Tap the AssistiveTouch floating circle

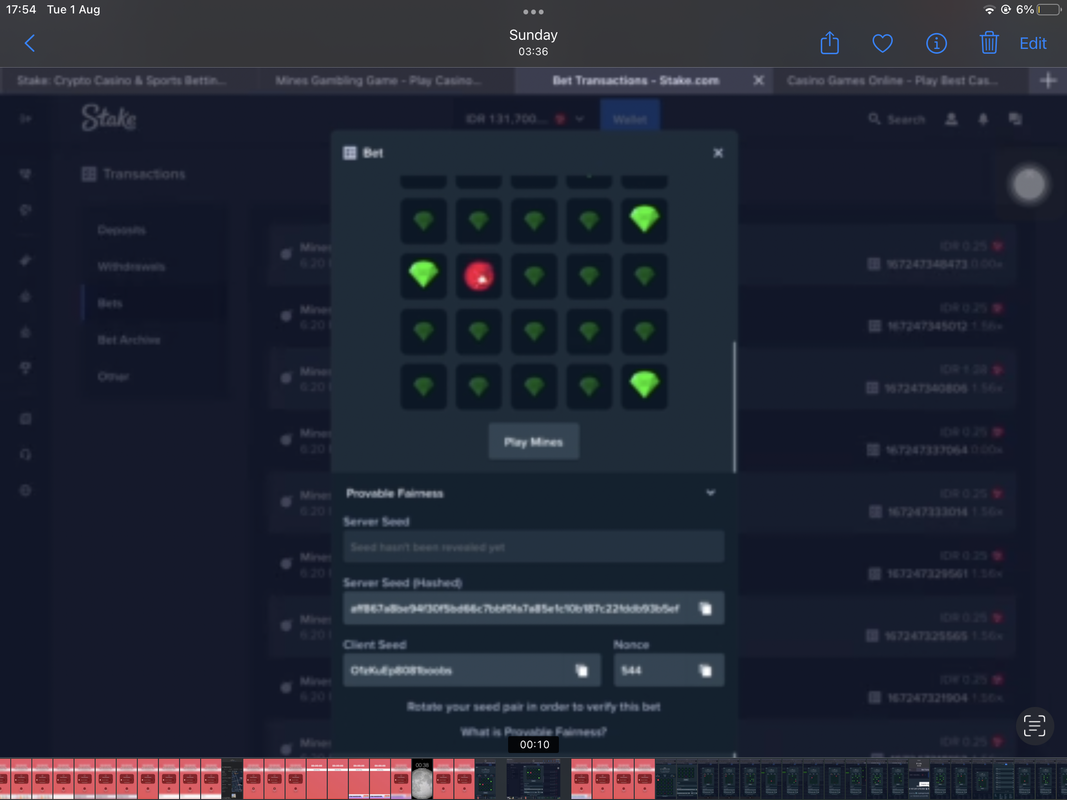tap(1029, 184)
